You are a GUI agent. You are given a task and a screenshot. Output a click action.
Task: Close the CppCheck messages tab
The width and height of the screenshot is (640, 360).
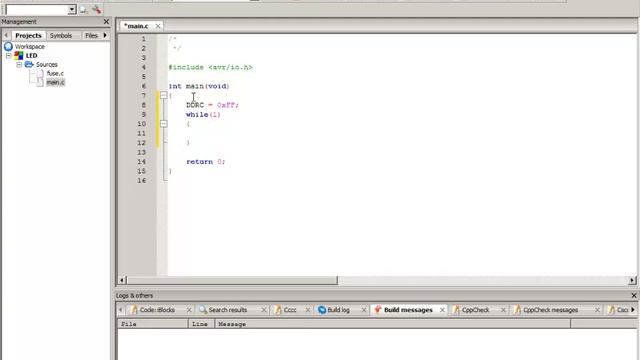pos(597,310)
